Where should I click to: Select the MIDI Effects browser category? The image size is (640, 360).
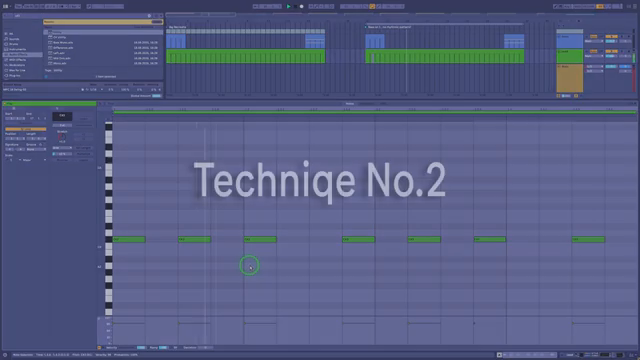point(17,60)
